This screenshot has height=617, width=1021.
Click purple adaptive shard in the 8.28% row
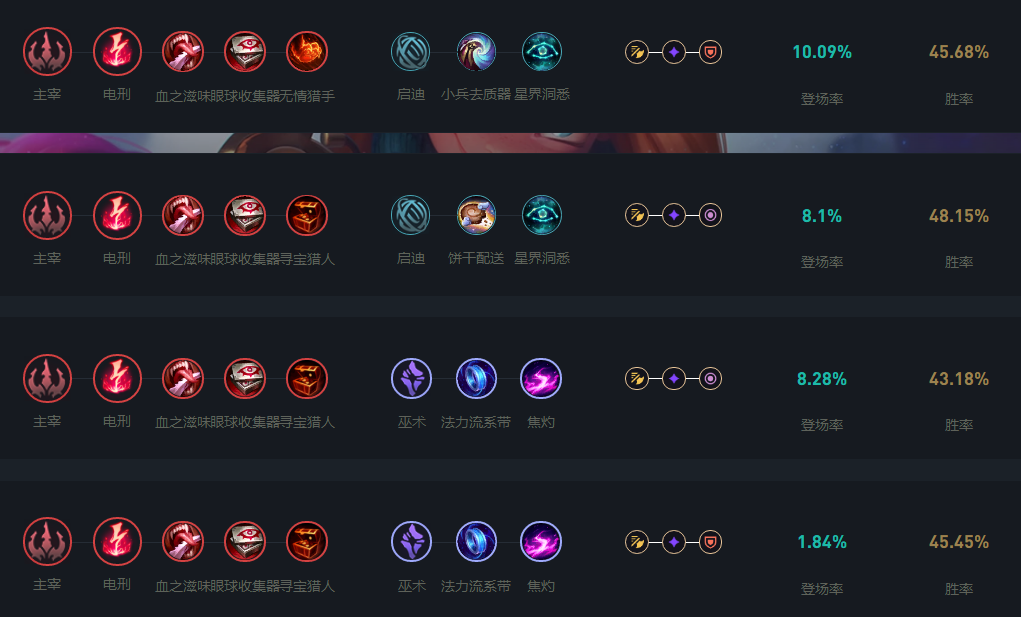pyautogui.click(x=674, y=378)
